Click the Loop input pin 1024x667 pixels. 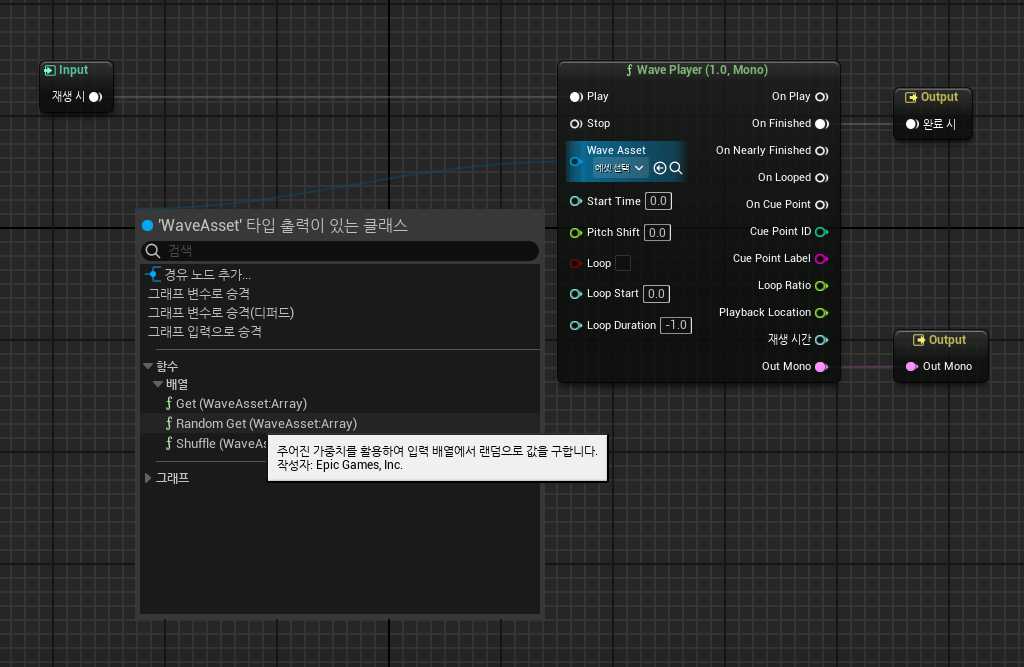click(575, 263)
